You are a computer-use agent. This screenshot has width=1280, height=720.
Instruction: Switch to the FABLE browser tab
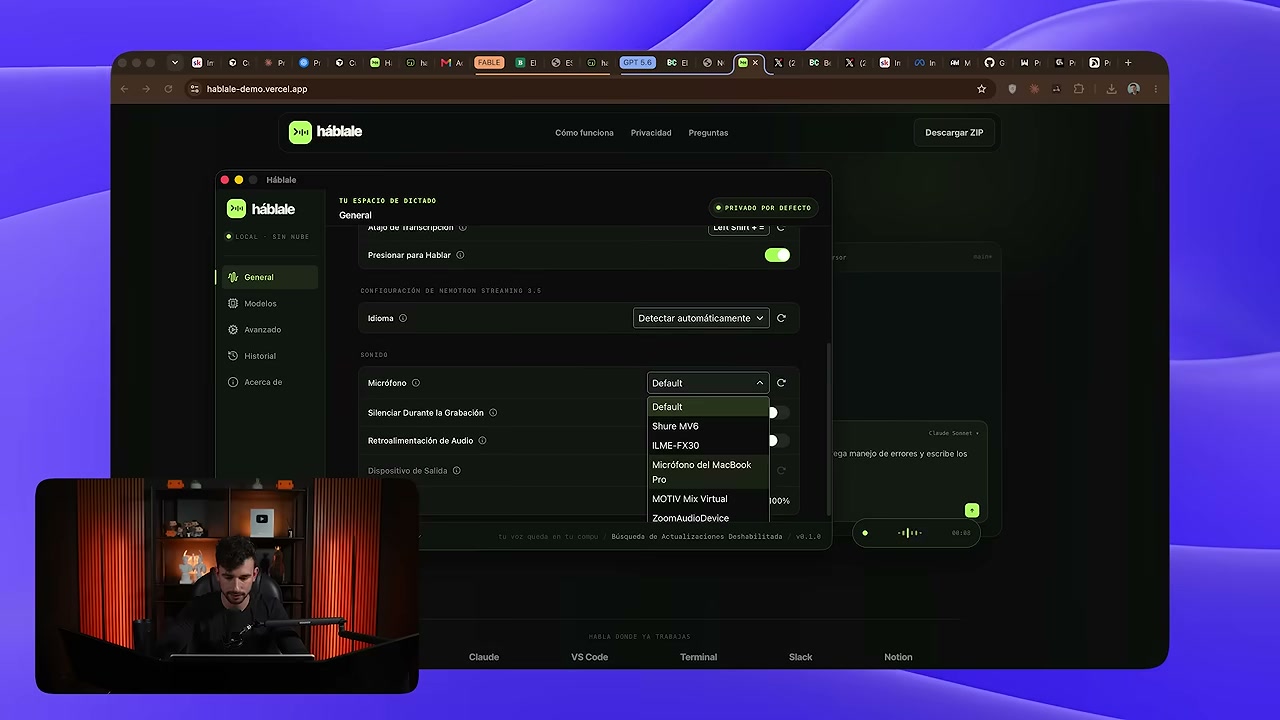tap(489, 62)
